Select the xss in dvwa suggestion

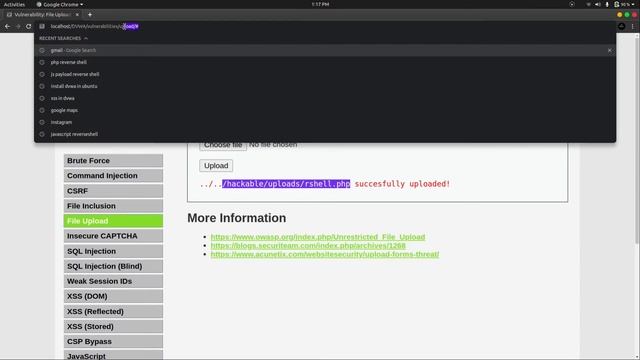point(325,98)
